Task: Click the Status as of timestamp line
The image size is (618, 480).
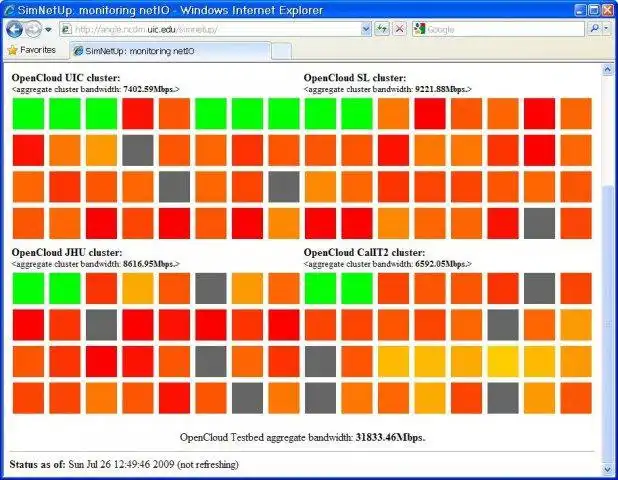Action: 124,464
